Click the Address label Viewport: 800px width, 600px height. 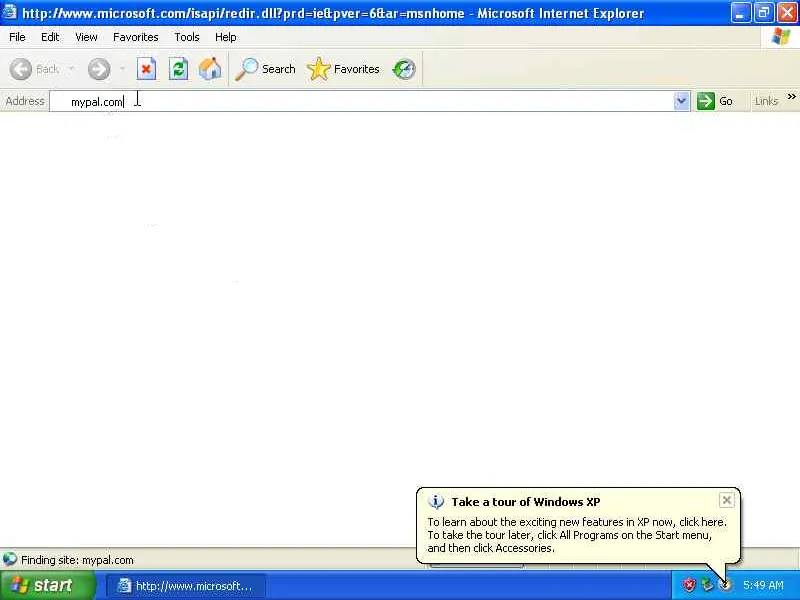(25, 101)
